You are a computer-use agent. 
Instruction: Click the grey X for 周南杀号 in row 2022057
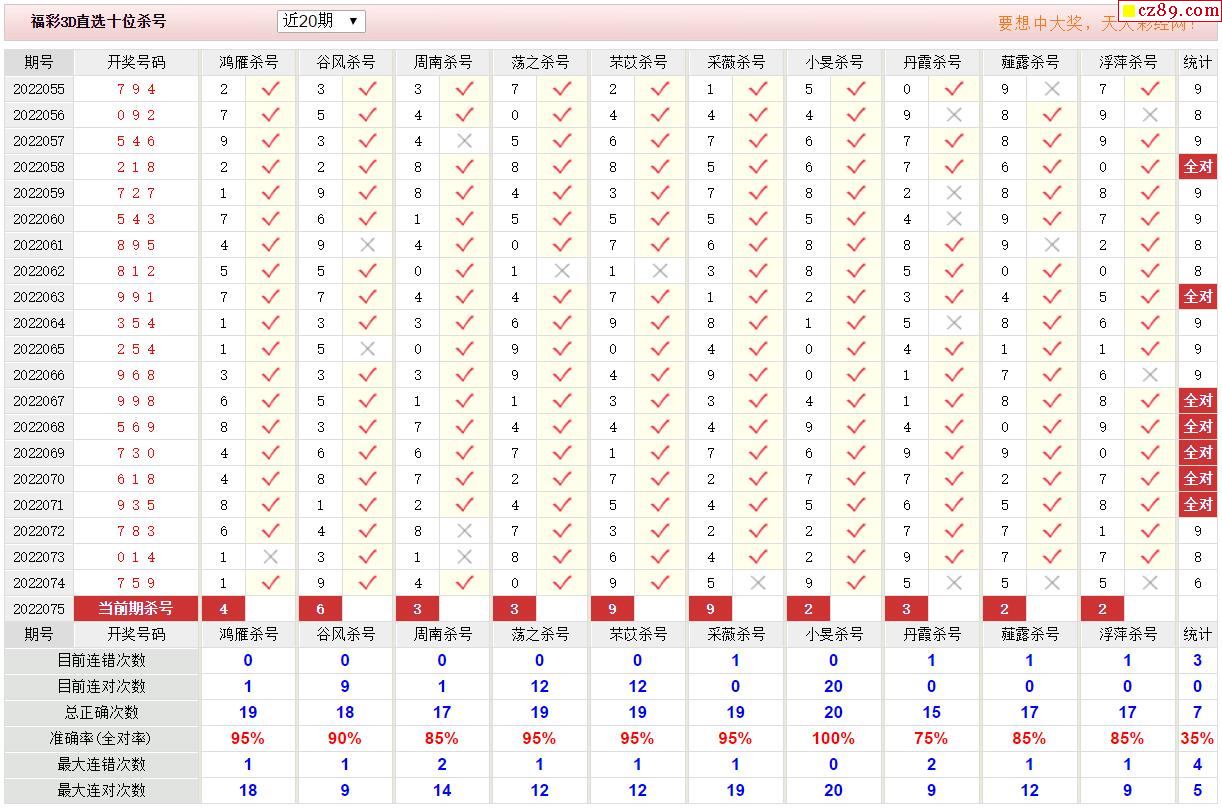click(464, 141)
